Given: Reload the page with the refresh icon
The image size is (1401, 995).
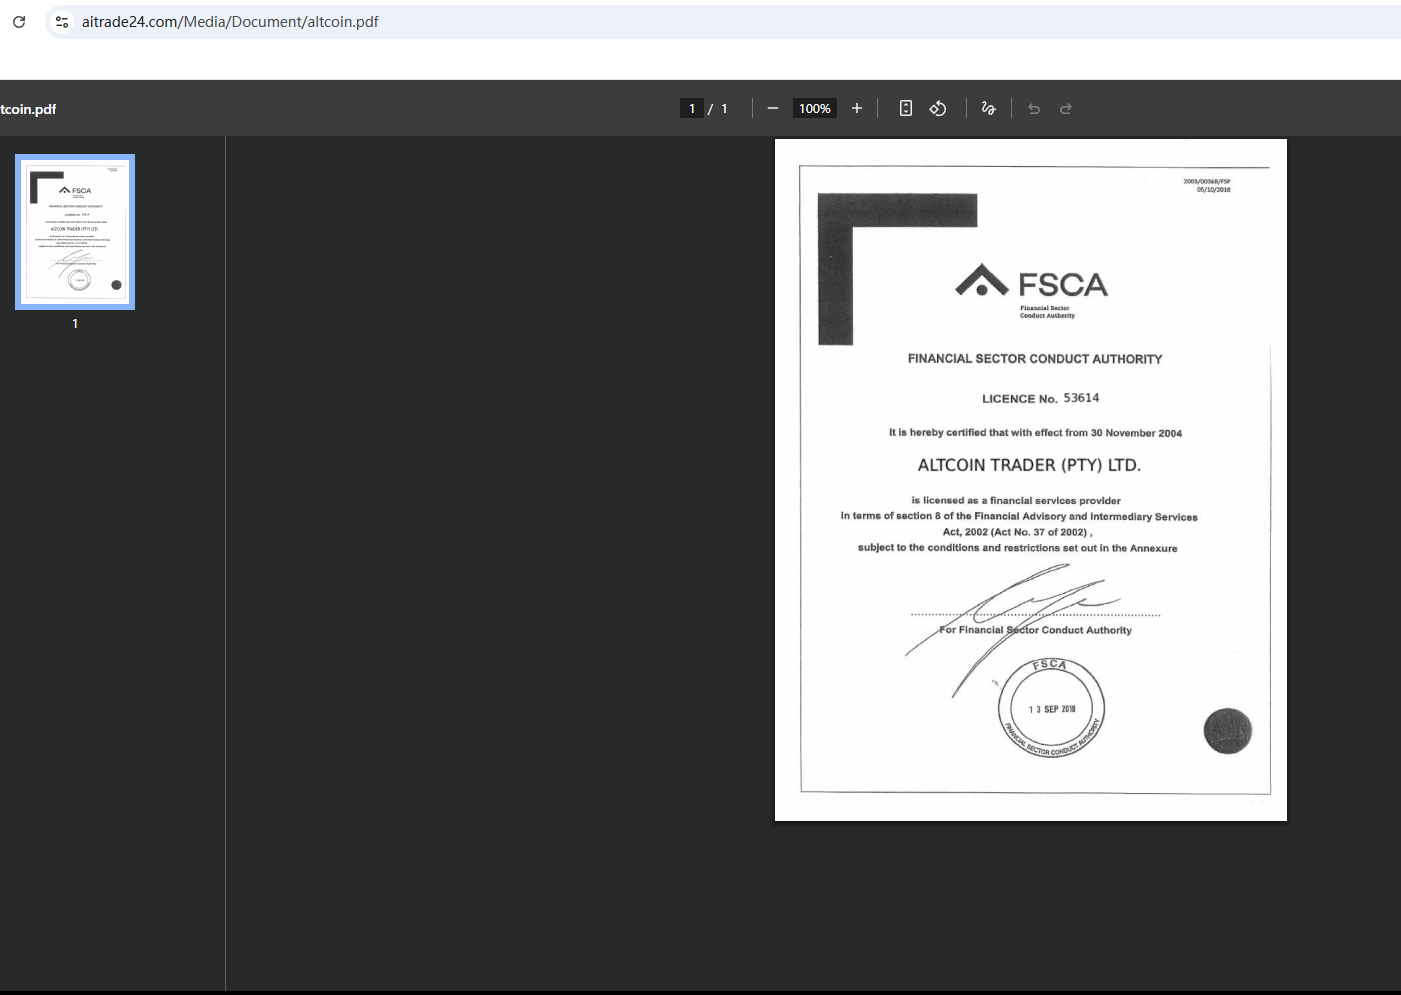Looking at the screenshot, I should coord(19,21).
